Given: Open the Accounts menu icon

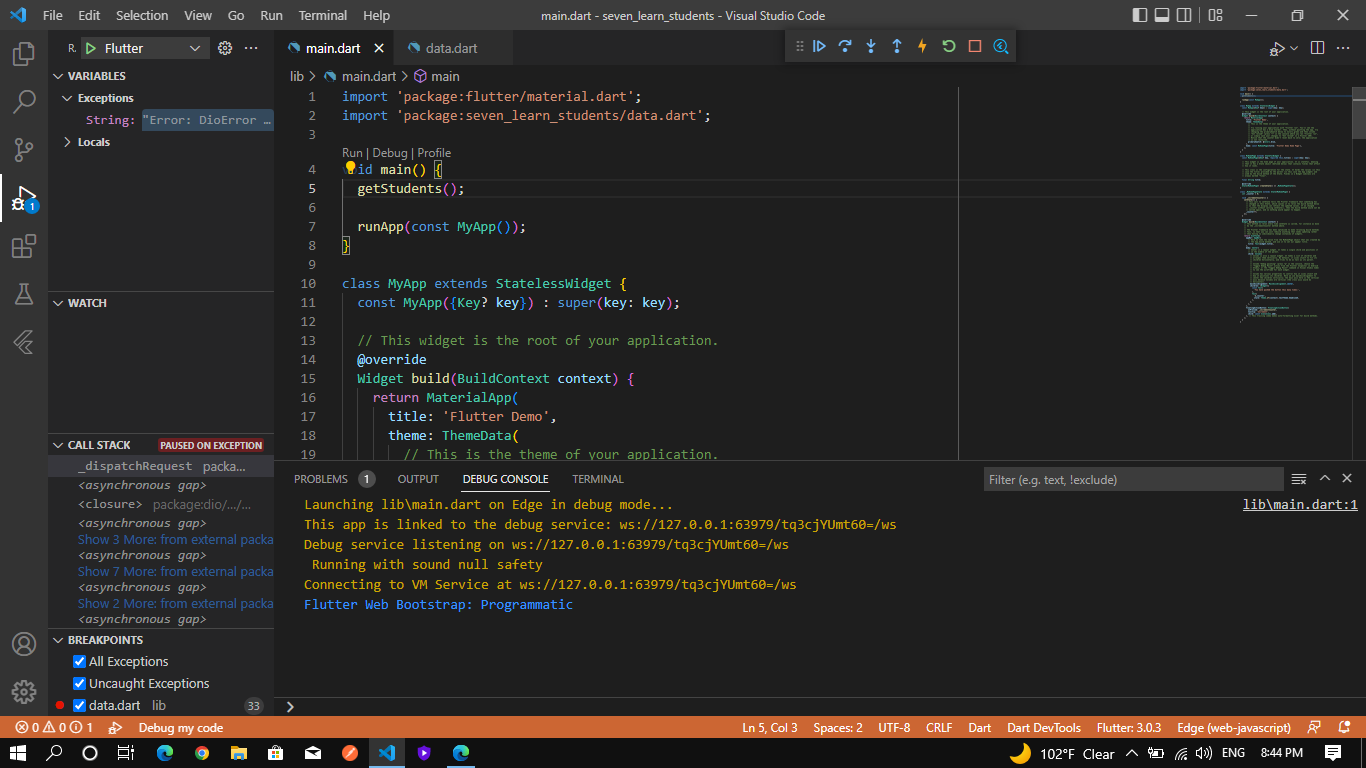Looking at the screenshot, I should 24,644.
